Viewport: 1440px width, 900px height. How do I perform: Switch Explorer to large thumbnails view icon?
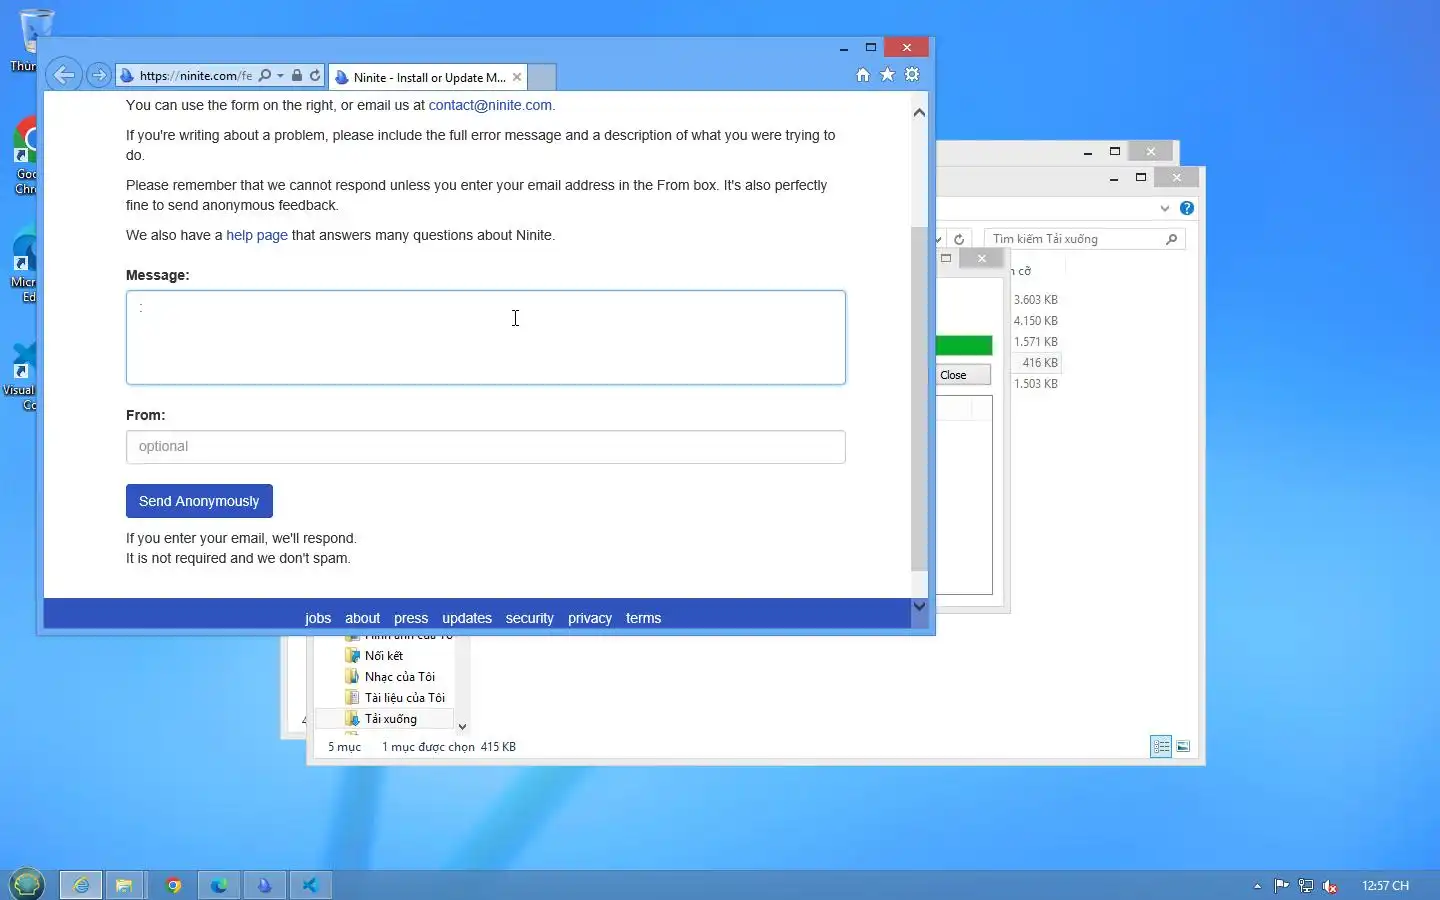(1183, 746)
